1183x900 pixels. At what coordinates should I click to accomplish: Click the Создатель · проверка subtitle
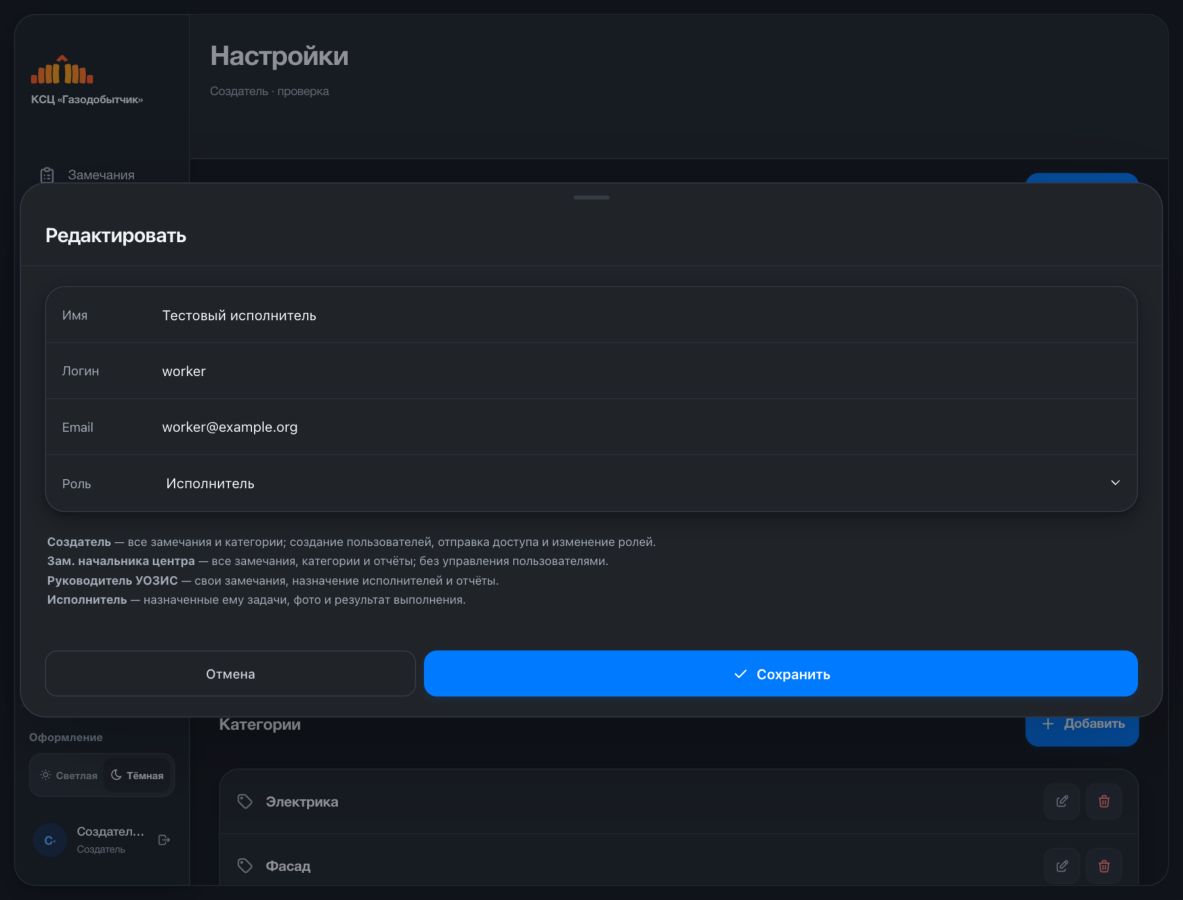269,91
